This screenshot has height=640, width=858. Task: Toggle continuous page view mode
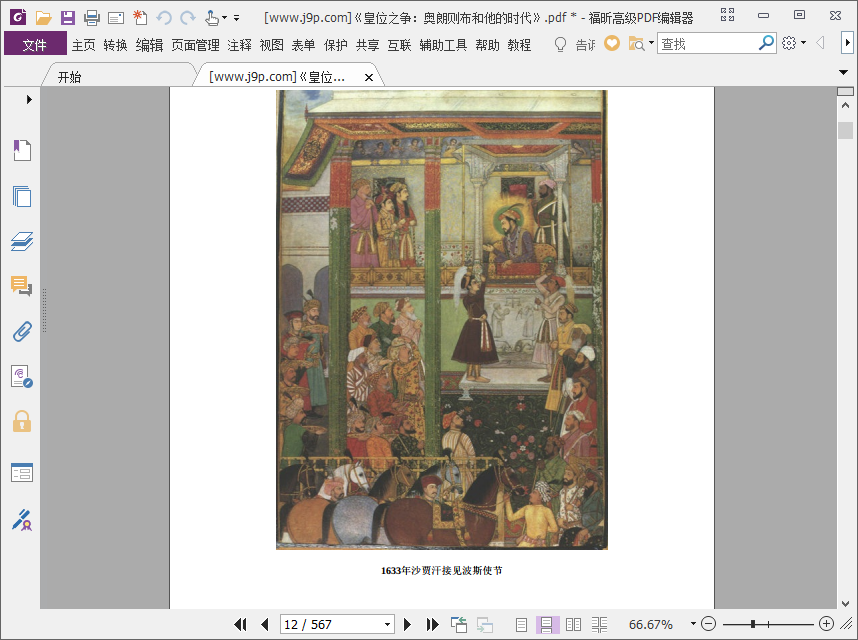(547, 624)
